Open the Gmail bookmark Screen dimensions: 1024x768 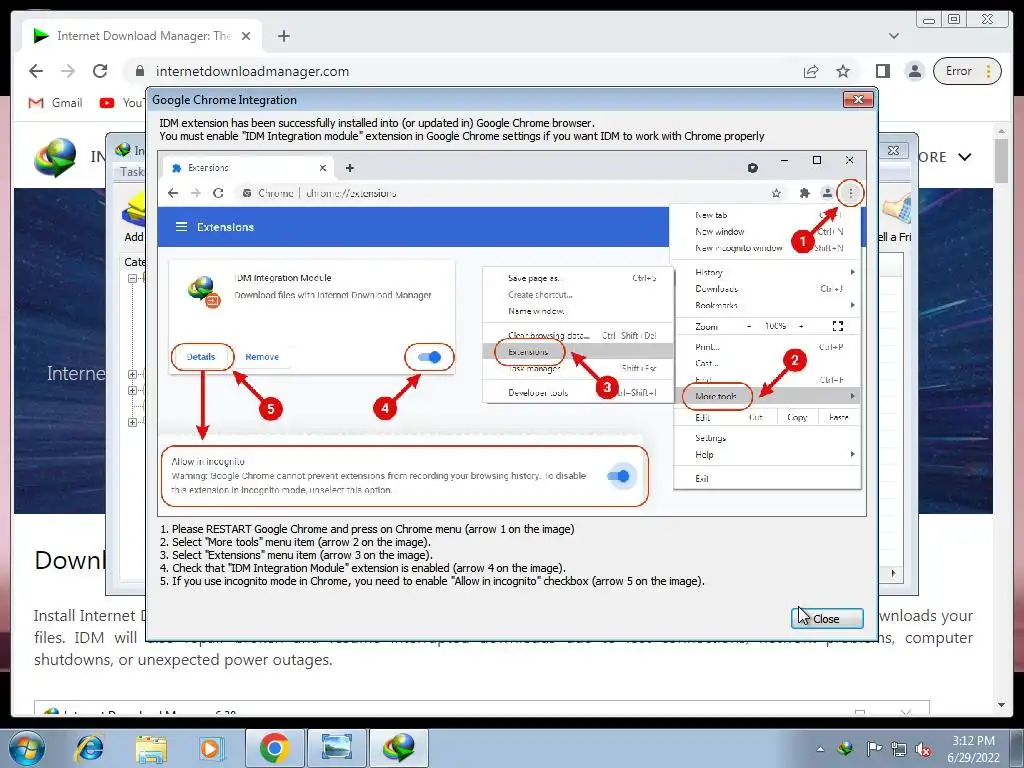pos(56,103)
